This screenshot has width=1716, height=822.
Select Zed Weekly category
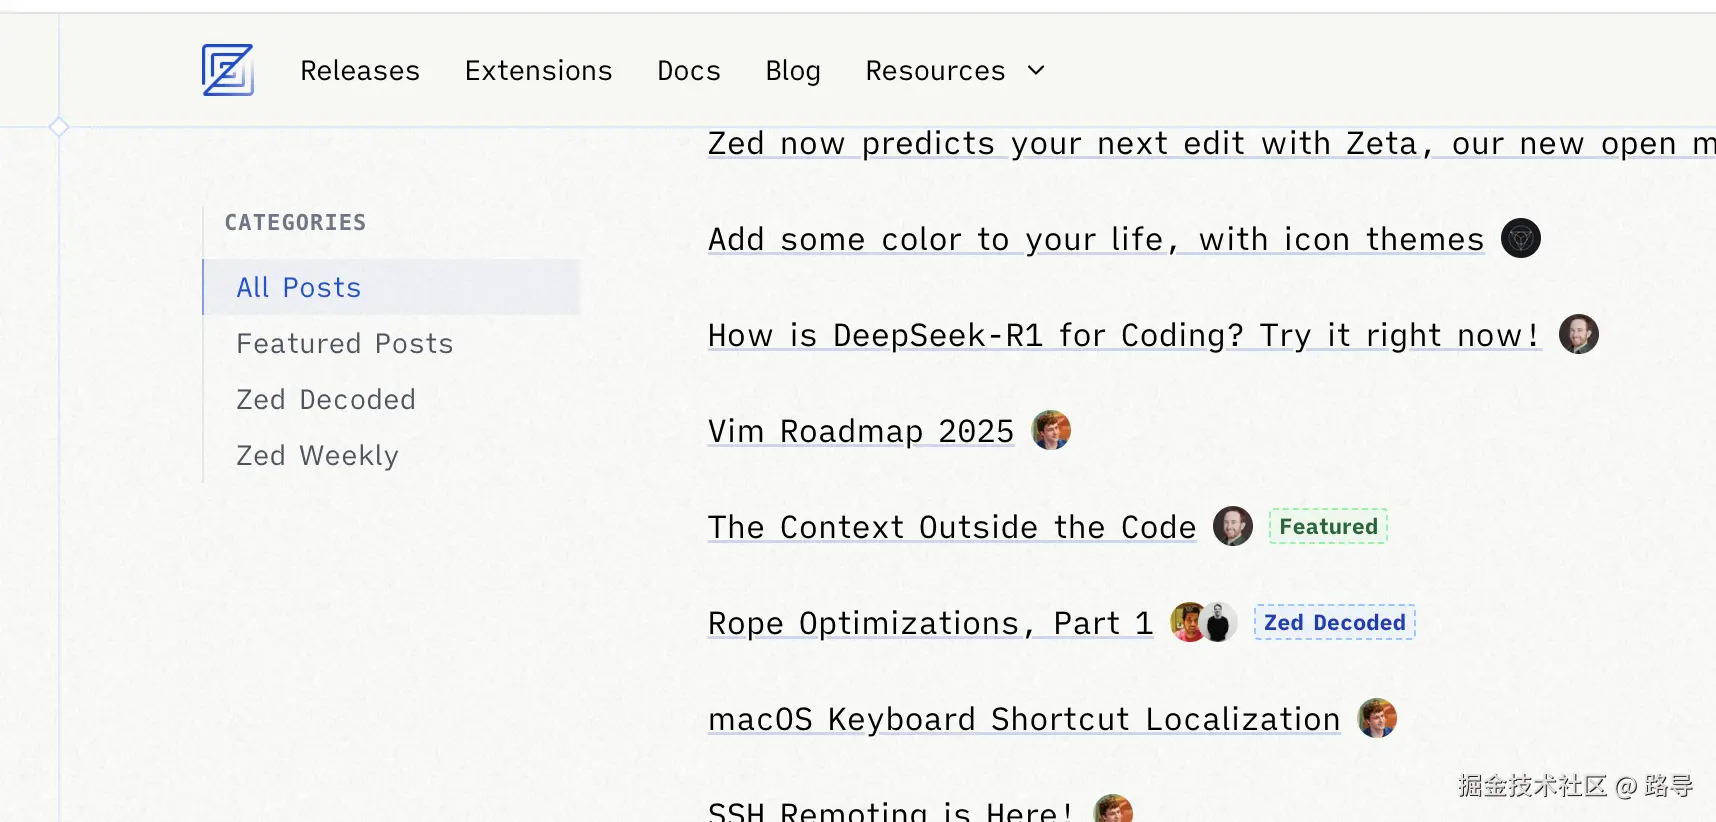point(317,456)
